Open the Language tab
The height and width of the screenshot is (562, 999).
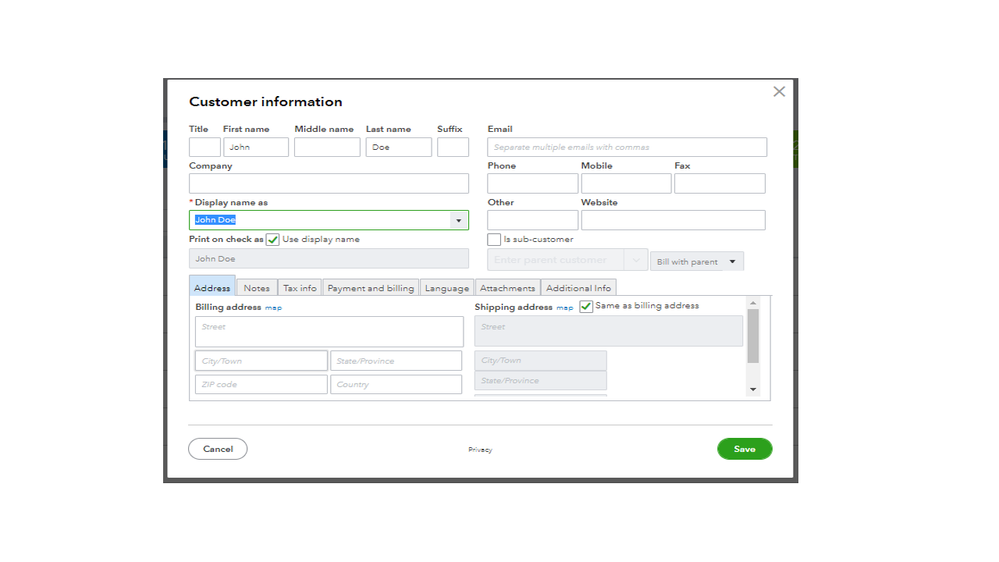pyautogui.click(x=447, y=288)
